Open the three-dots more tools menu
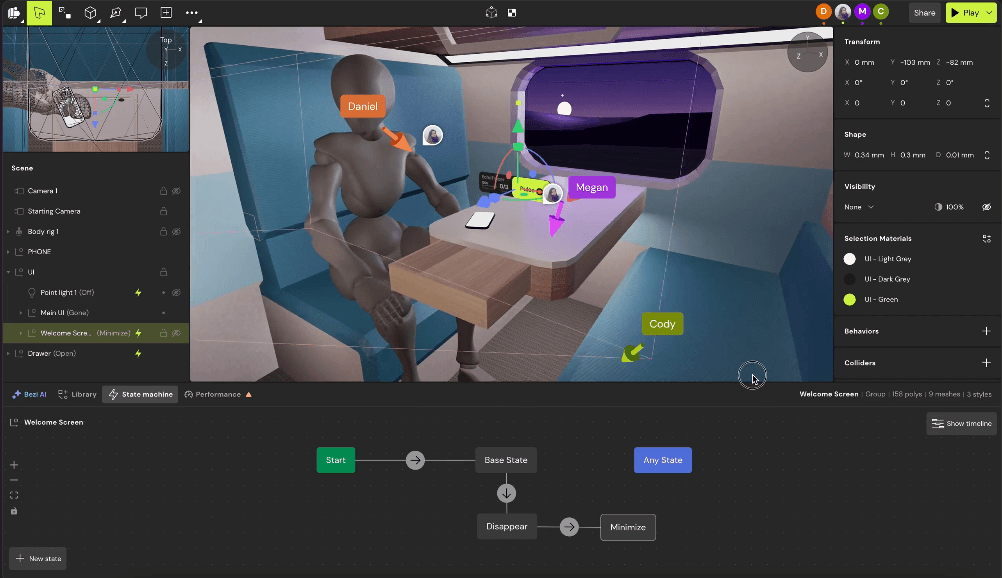The width and height of the screenshot is (1002, 578). [192, 13]
